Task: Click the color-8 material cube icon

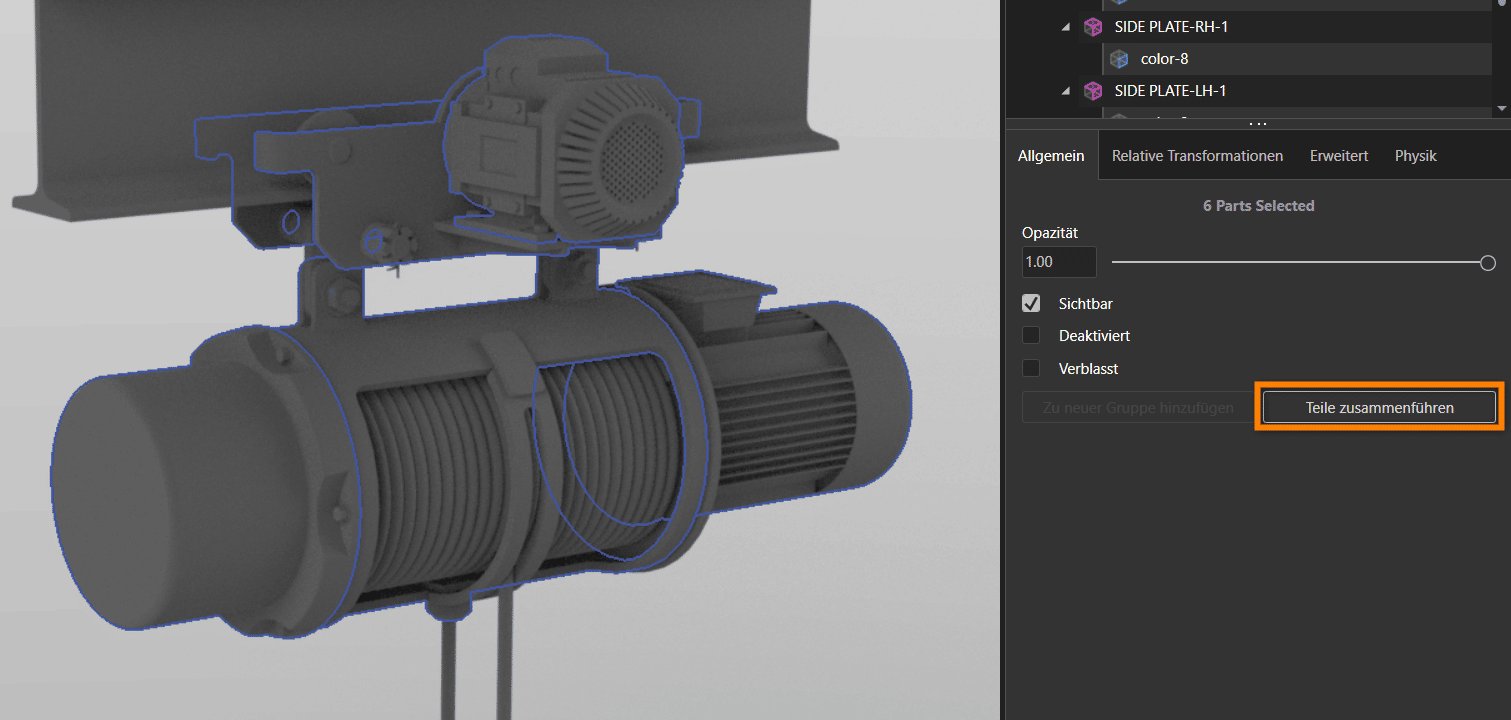Action: click(x=1119, y=59)
